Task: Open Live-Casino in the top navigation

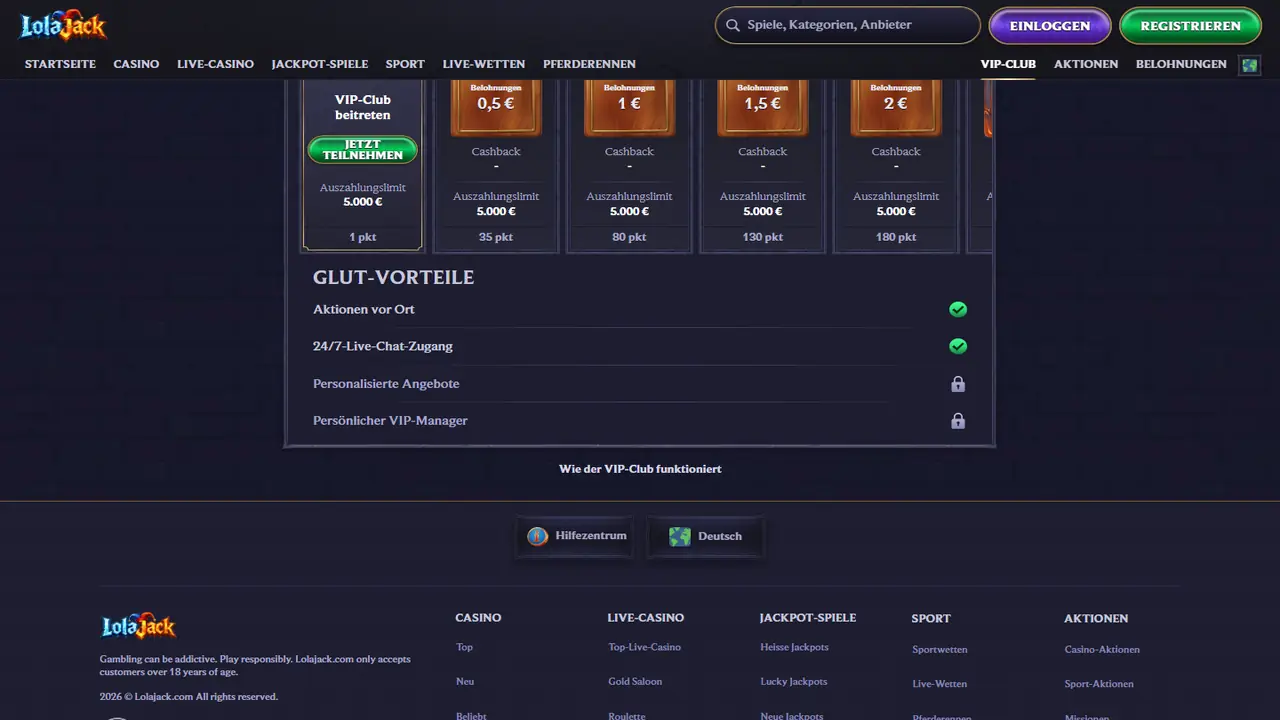Action: pyautogui.click(x=215, y=64)
